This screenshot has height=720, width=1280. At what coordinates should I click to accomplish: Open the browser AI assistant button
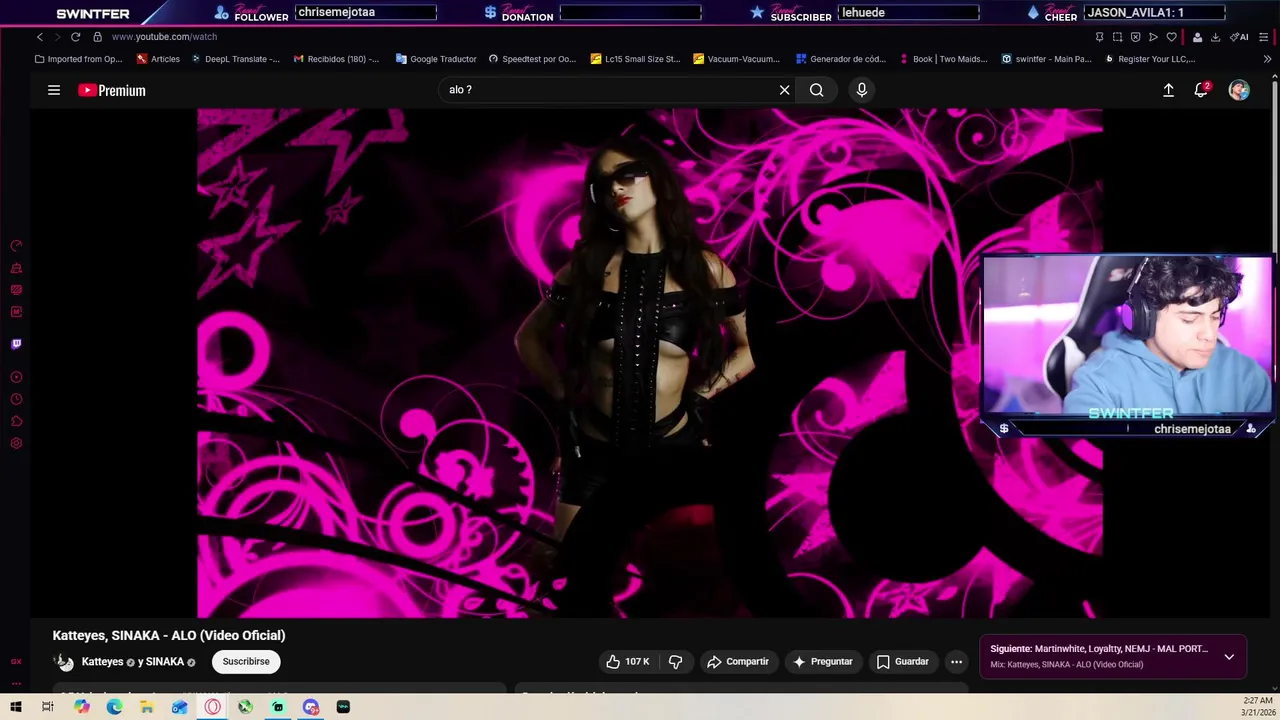click(x=1240, y=37)
